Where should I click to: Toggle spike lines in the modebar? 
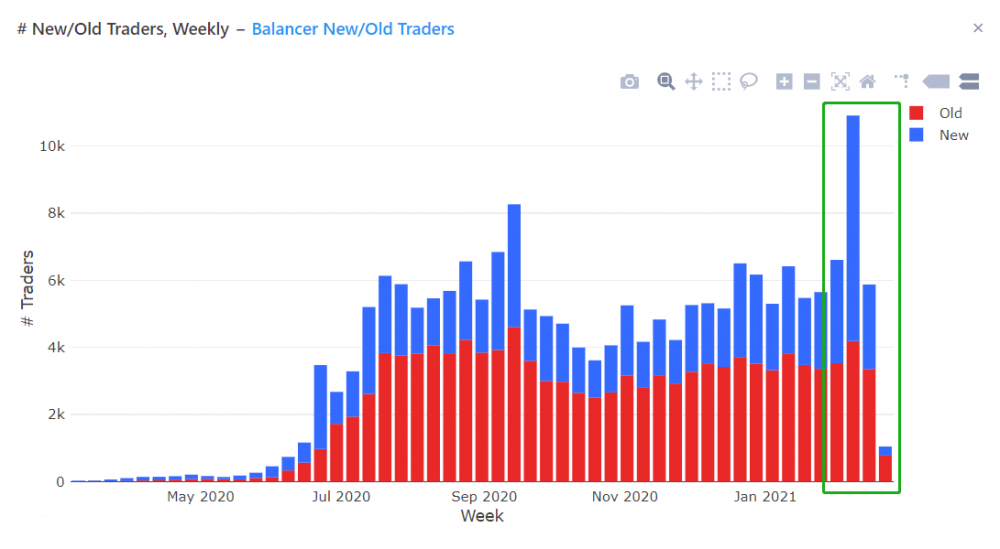pos(902,81)
